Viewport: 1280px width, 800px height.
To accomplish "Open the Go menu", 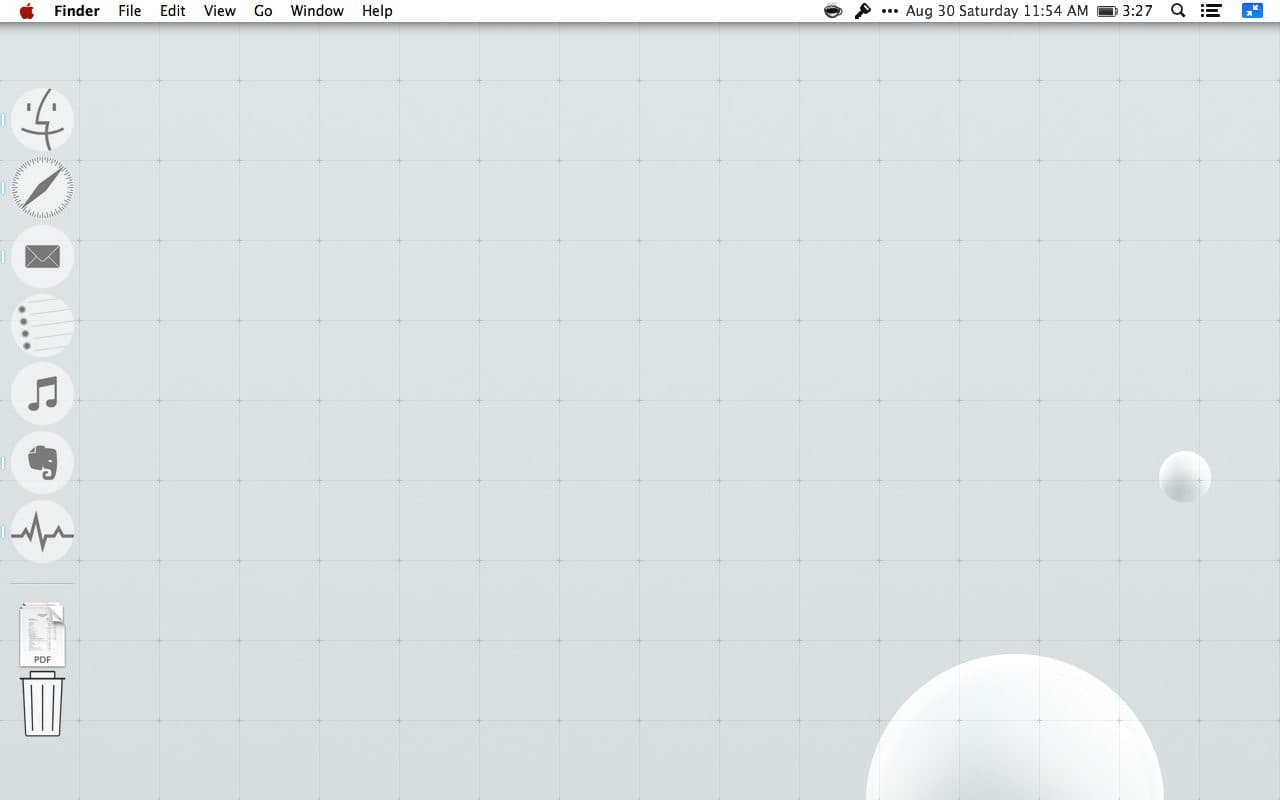I will pos(263,11).
